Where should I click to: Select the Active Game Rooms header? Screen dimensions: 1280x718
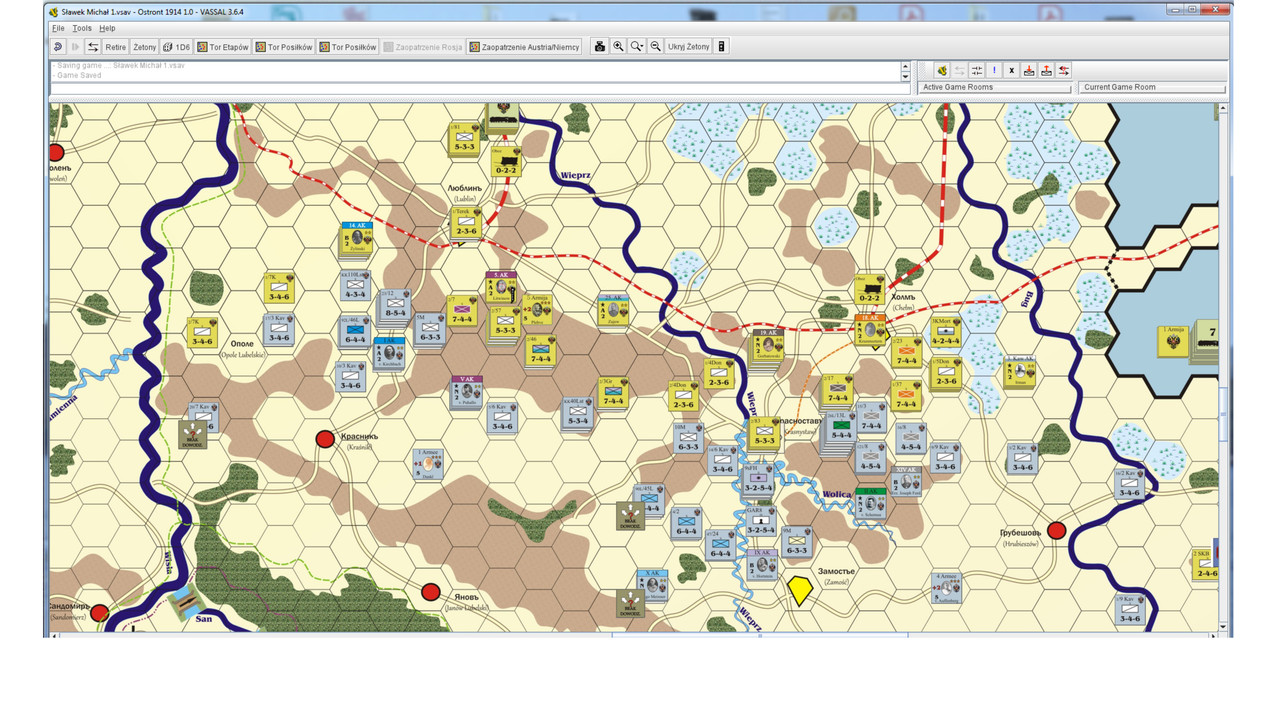(x=994, y=87)
